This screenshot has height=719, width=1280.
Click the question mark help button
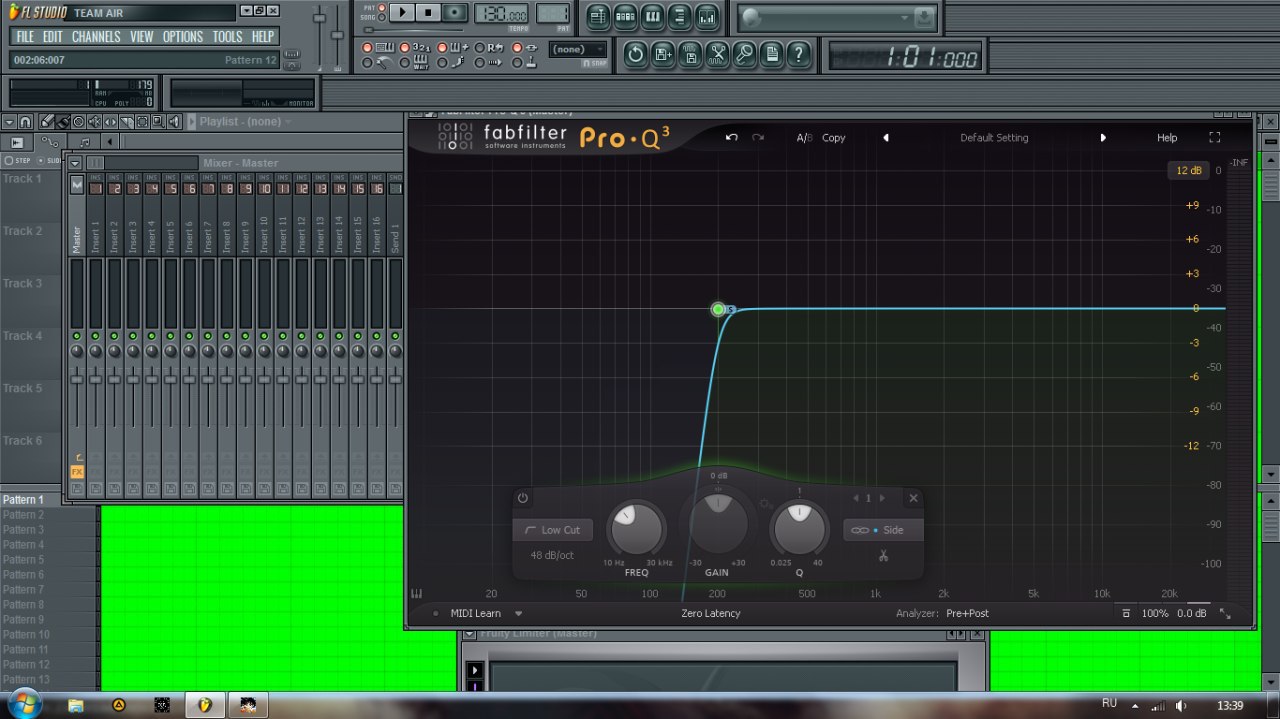(798, 54)
